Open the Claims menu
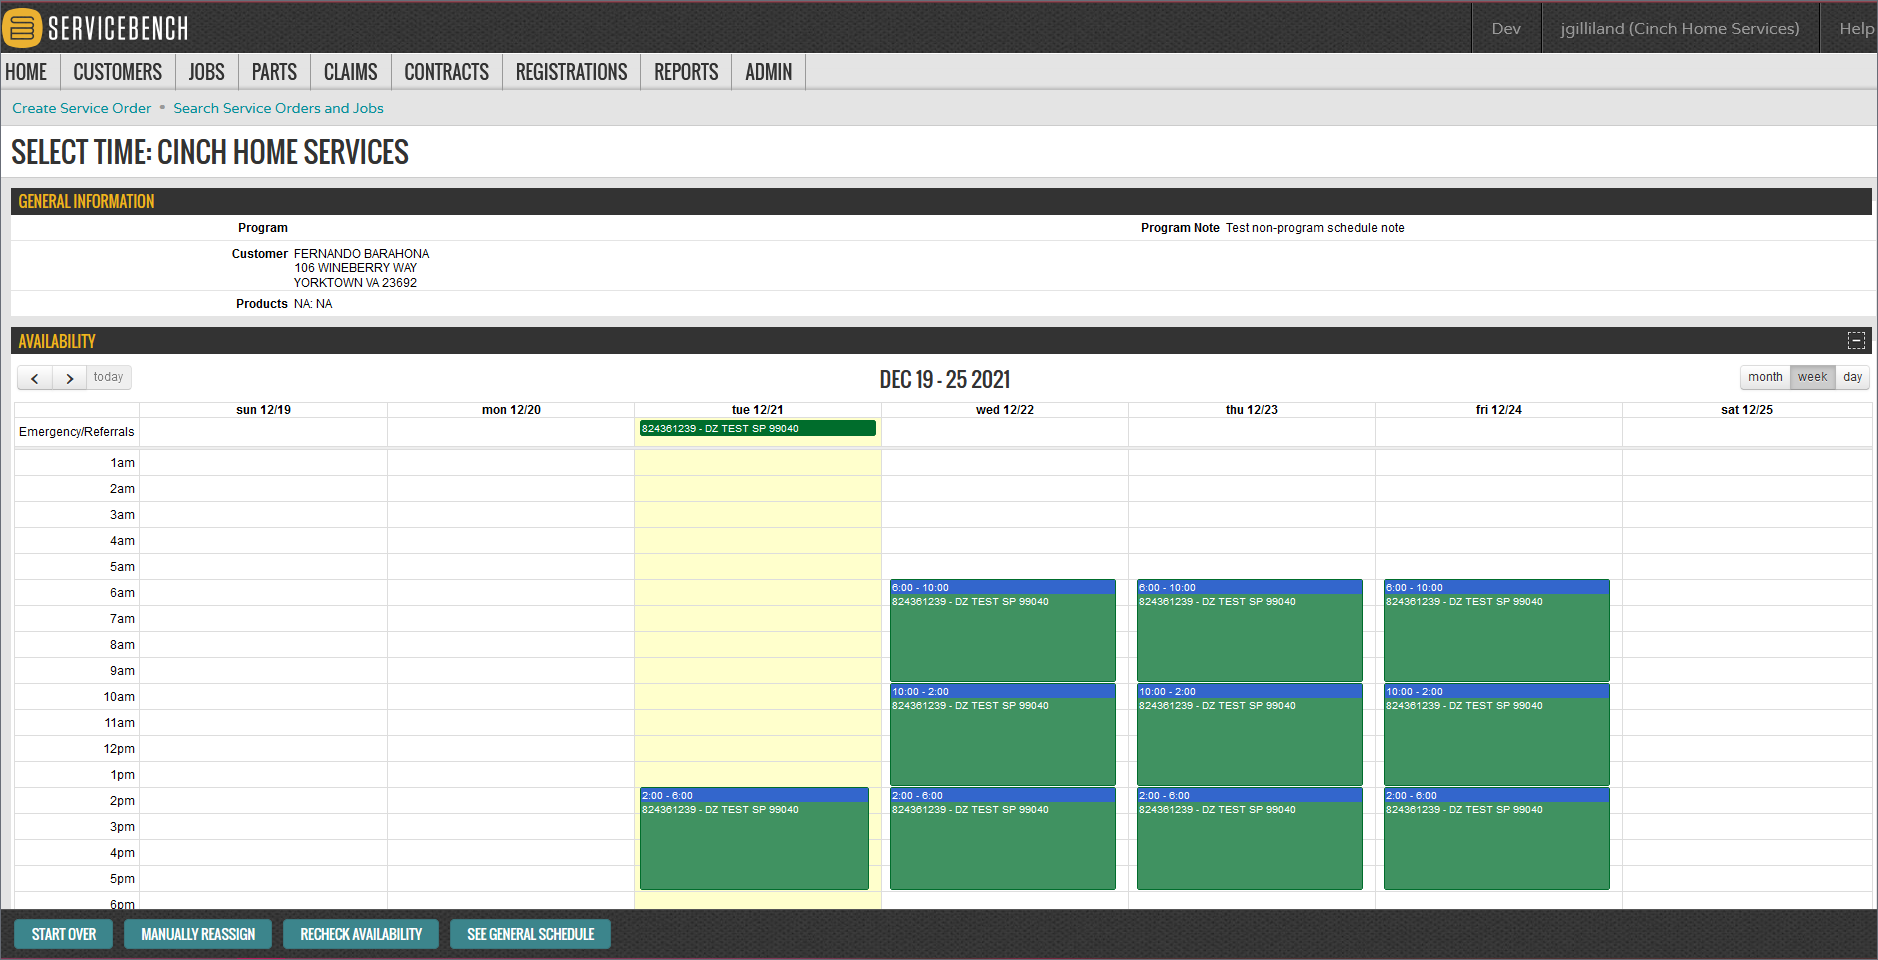Viewport: 1878px width, 960px height. coord(350,72)
